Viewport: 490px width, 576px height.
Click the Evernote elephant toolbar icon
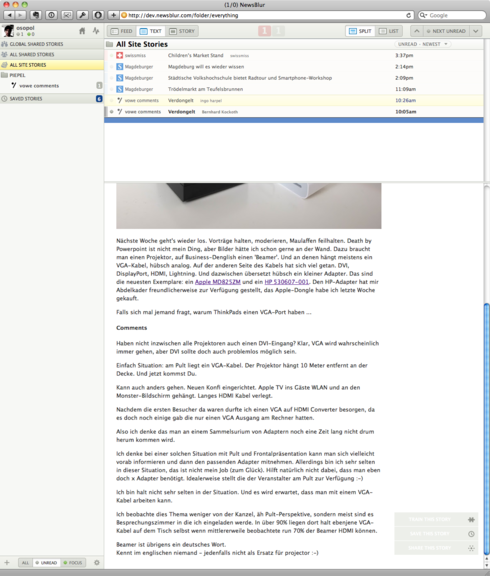[x=36, y=15]
